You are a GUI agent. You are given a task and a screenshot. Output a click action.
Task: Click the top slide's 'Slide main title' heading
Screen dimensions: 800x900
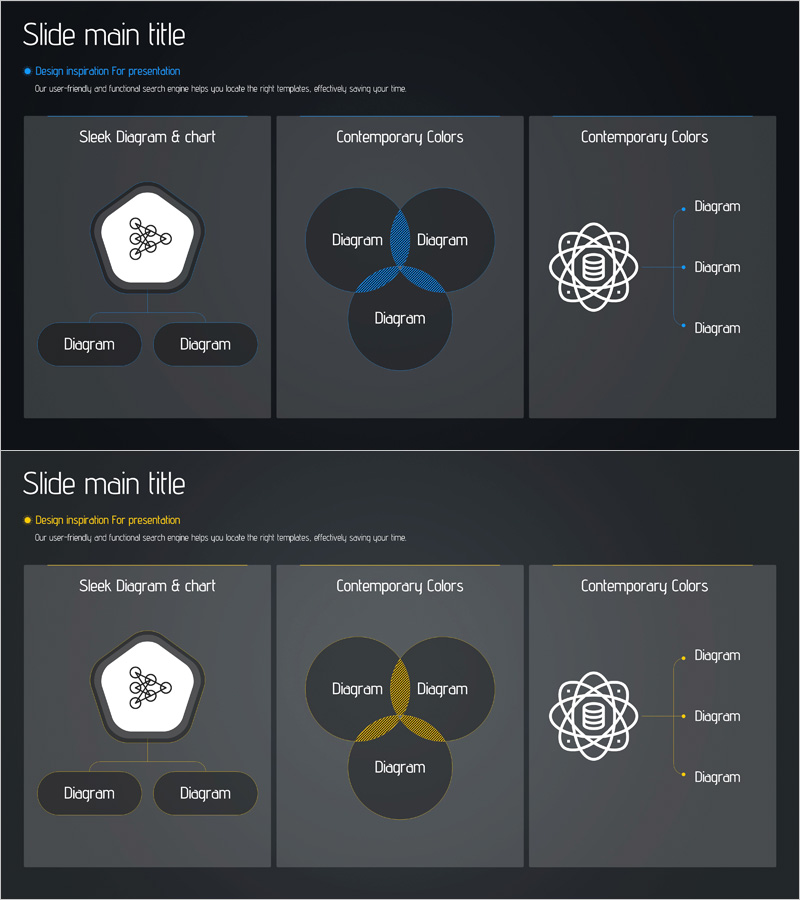tap(104, 35)
